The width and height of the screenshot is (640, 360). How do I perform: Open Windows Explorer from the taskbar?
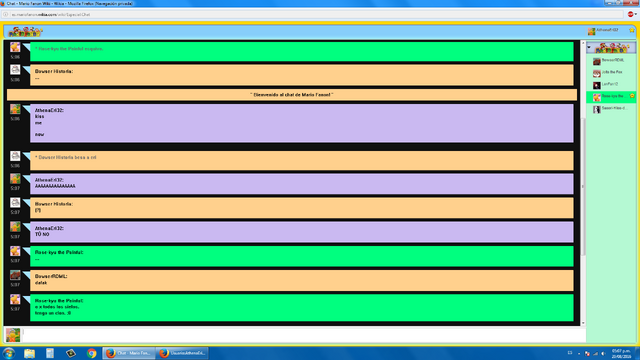[x=29, y=353]
